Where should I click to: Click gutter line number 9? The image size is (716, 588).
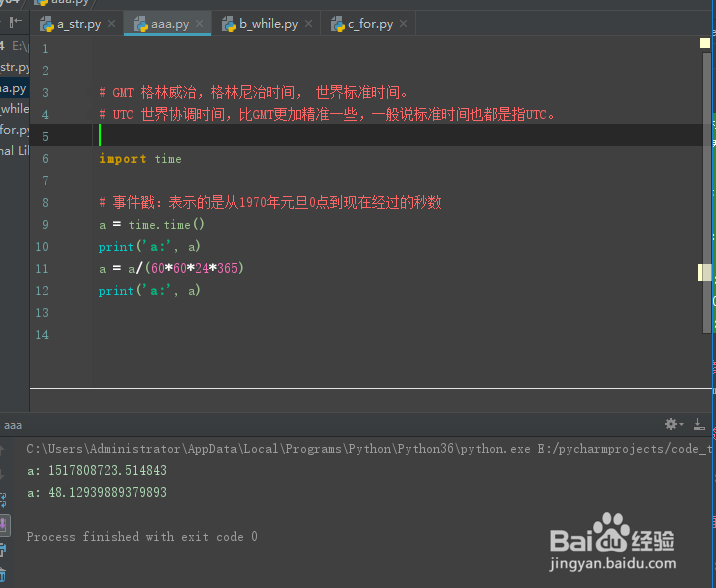45,225
